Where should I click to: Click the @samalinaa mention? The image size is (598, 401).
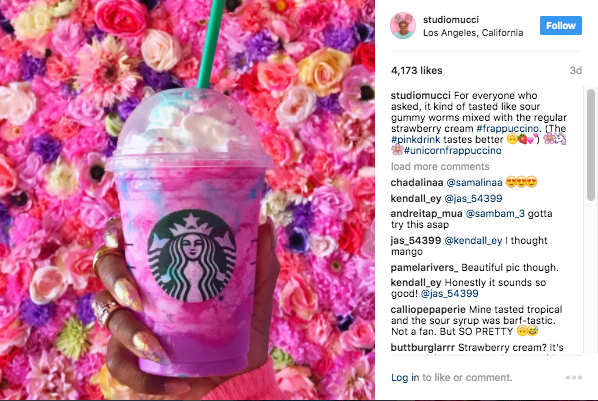474,183
